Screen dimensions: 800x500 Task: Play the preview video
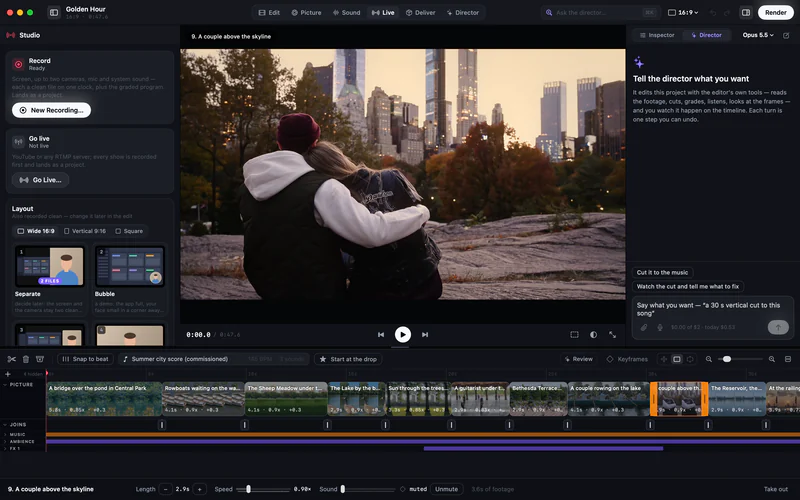point(403,335)
